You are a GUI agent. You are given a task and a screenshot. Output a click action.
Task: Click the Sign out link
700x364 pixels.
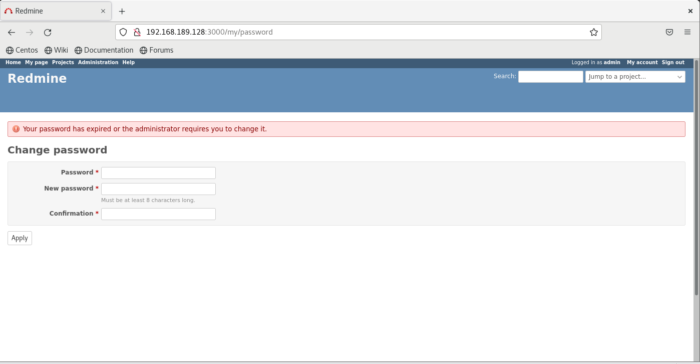673,63
